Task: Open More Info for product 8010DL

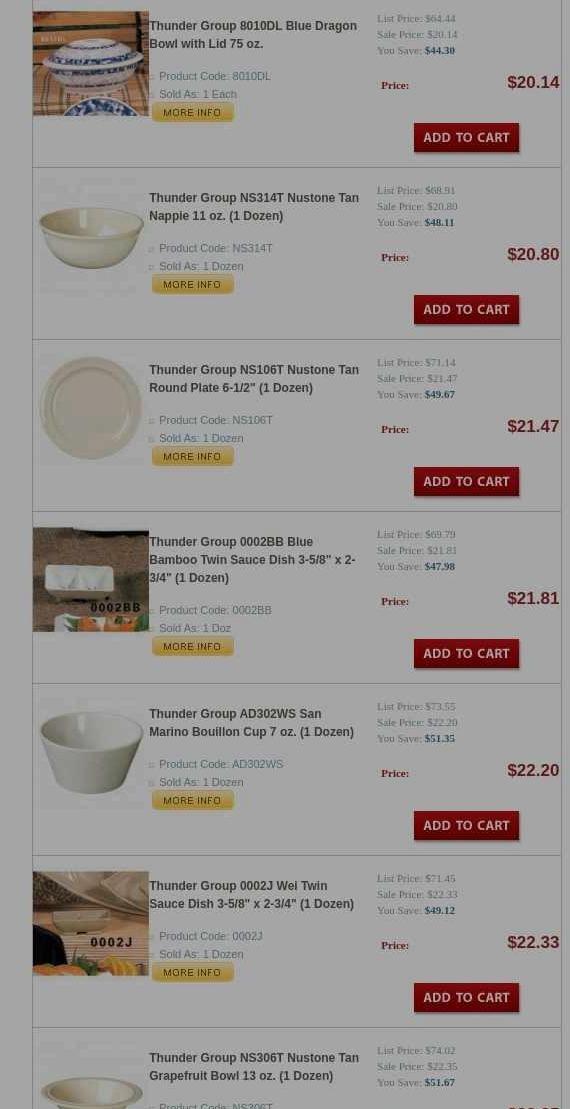Action: click(192, 112)
